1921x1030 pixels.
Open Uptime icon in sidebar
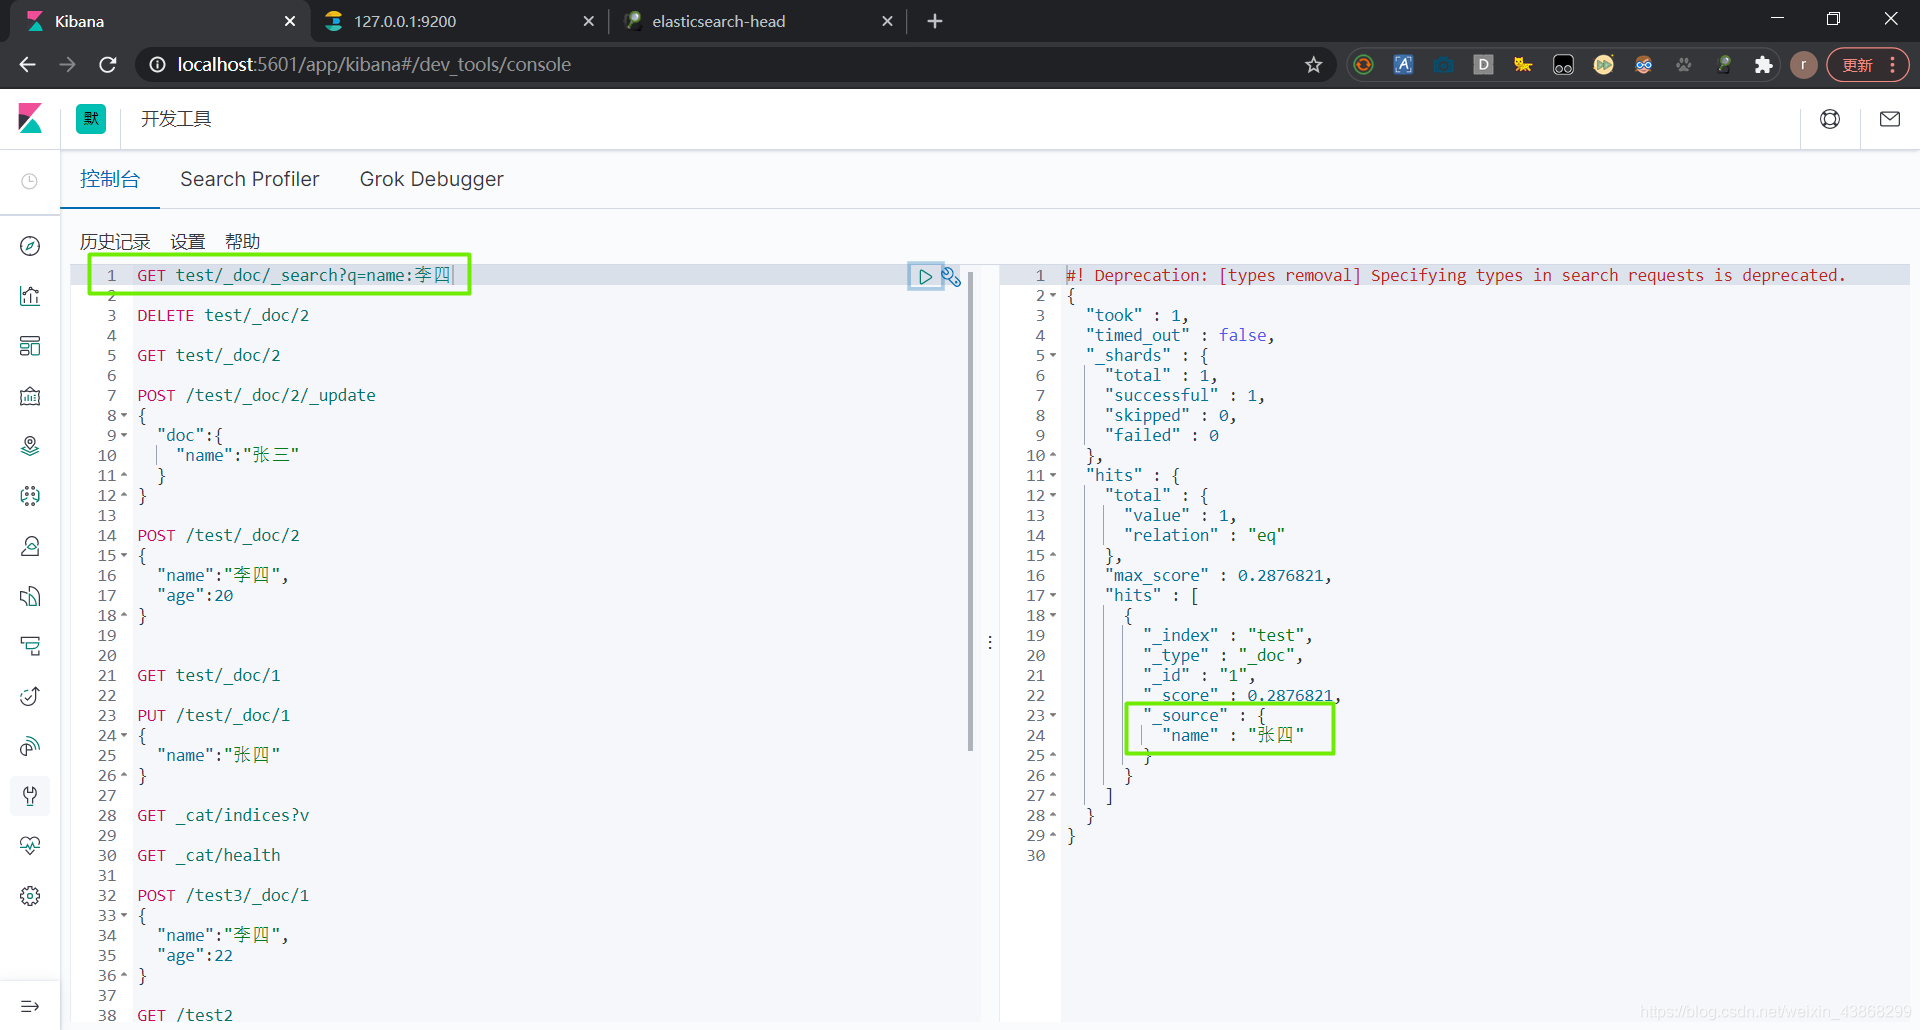[x=30, y=696]
